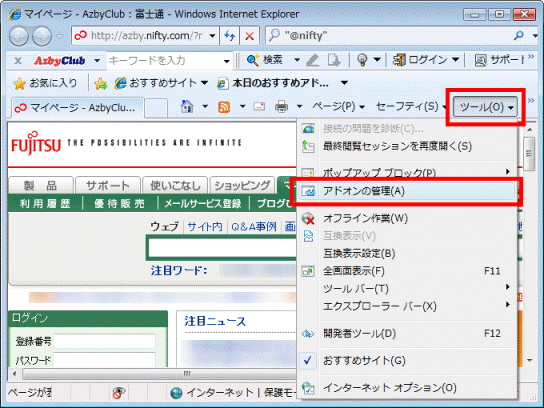This screenshot has height=408, width=544.
Task: Toggle おすすめサイト(G) checked item
Action: click(x=407, y=361)
